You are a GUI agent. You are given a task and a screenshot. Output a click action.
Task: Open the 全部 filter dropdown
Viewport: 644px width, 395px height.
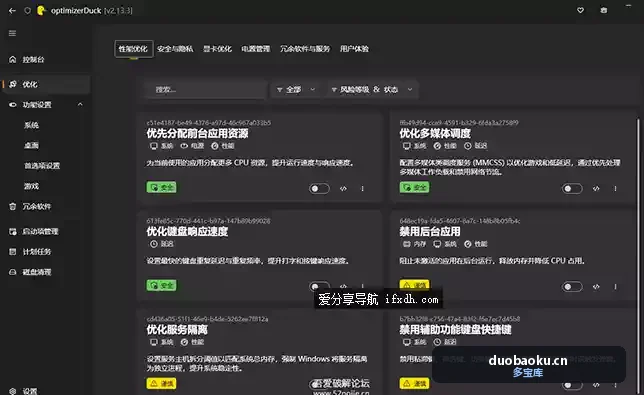(x=296, y=90)
